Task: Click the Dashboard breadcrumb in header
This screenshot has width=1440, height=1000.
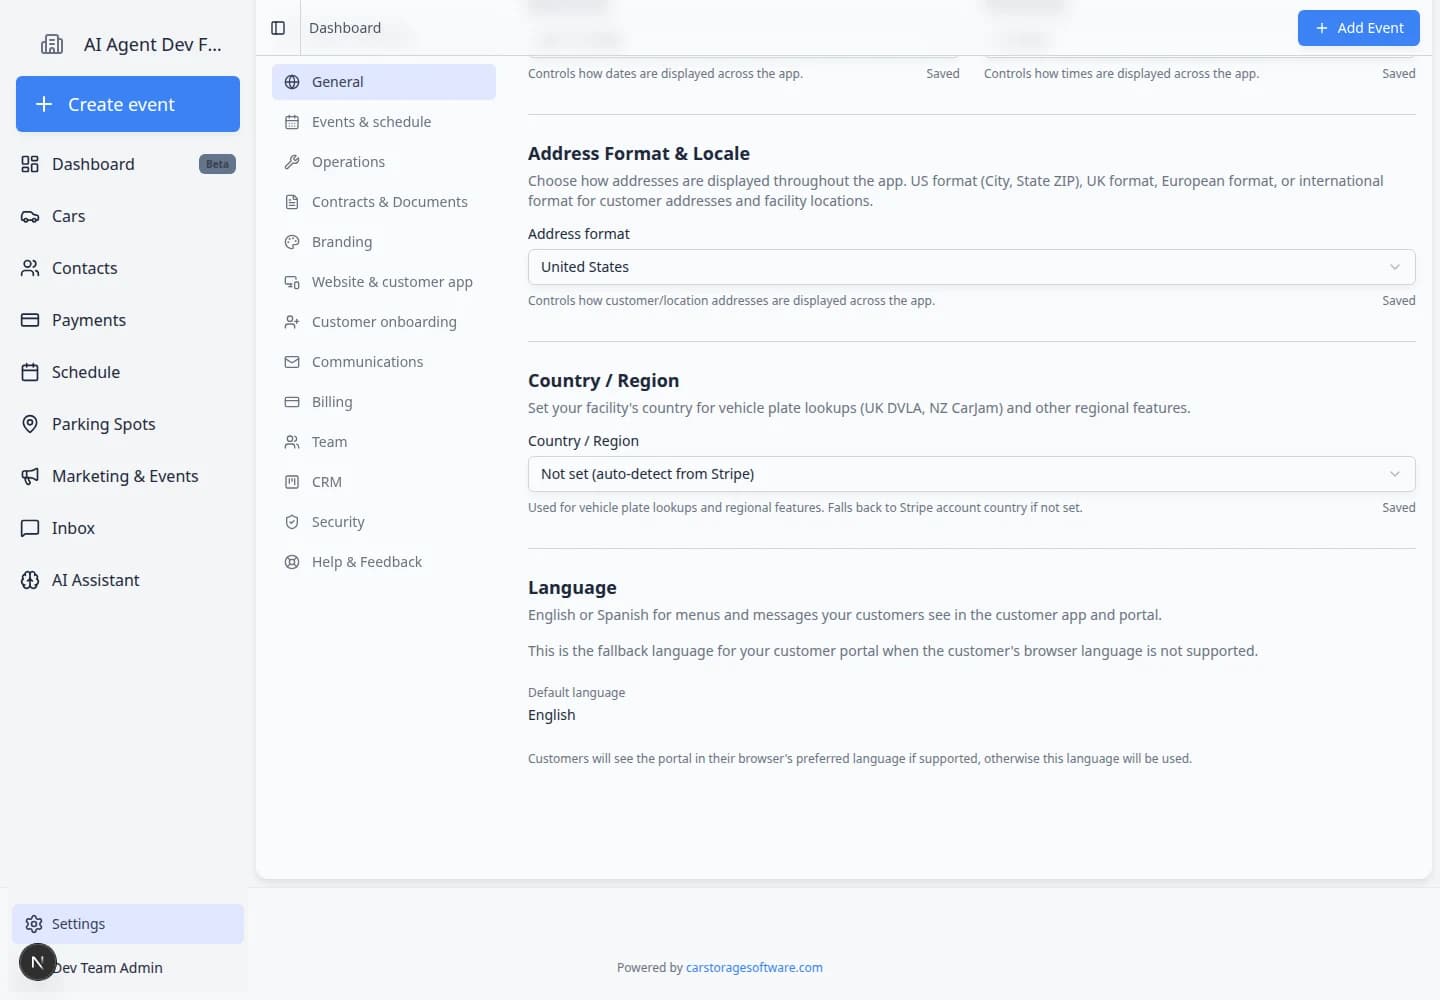Action: coord(345,28)
